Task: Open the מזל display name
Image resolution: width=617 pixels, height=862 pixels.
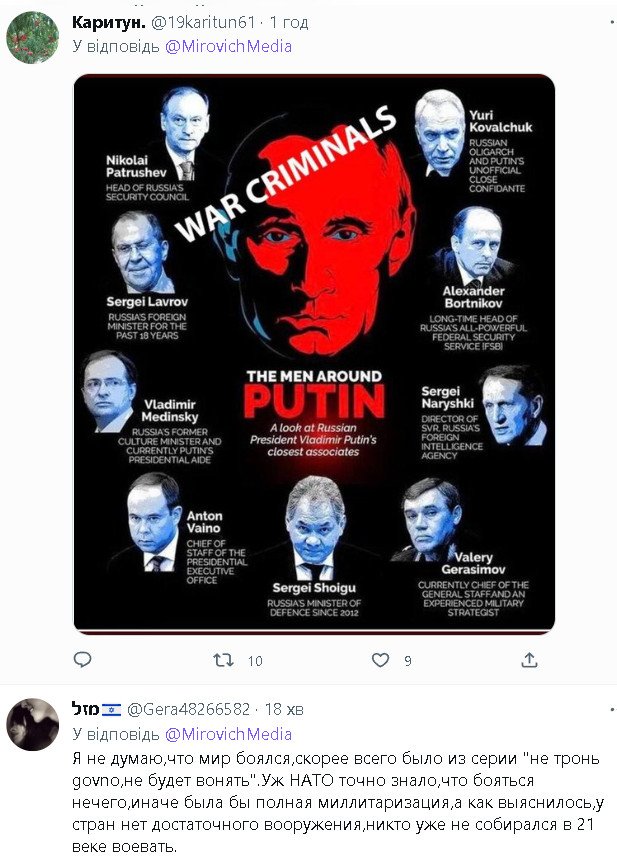Action: point(85,709)
